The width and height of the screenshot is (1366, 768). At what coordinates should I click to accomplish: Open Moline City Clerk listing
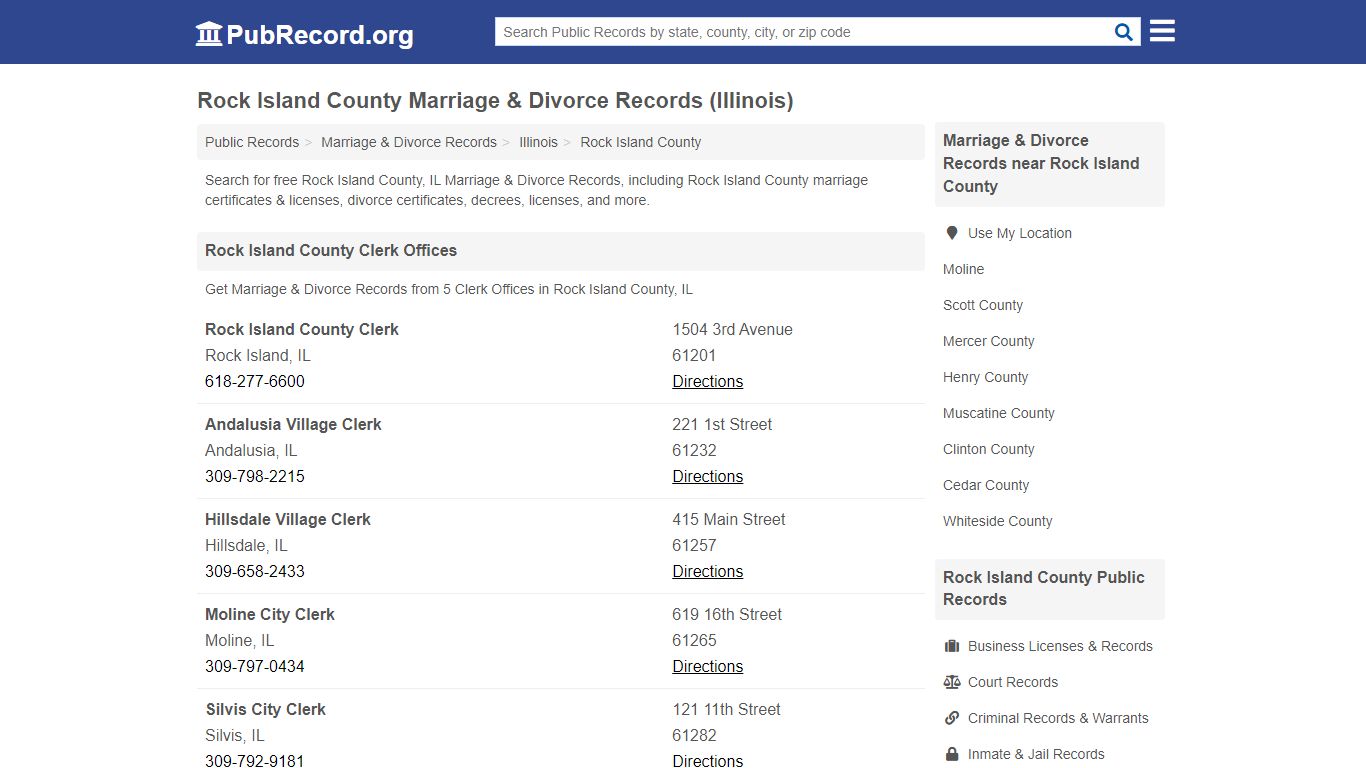pos(270,614)
